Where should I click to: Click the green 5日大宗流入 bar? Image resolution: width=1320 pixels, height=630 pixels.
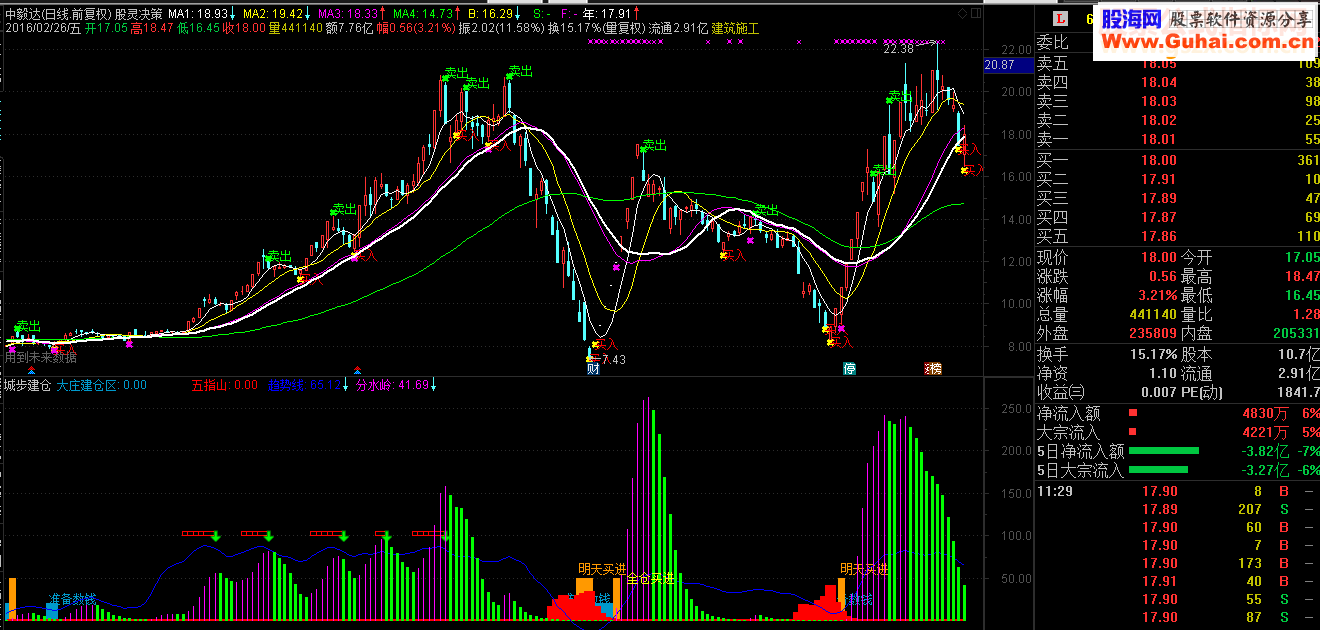coord(1159,470)
